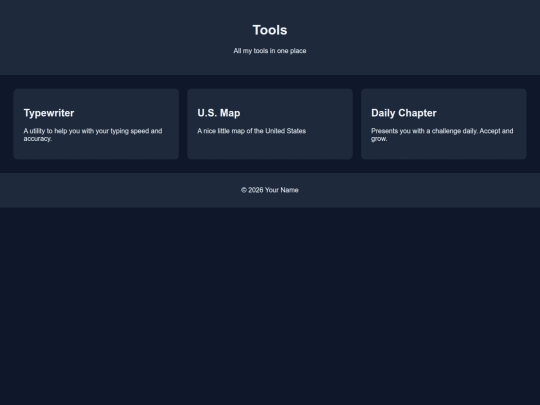Click the '© 2026 Your Name' footer text
The image size is (540, 405).
tap(270, 190)
